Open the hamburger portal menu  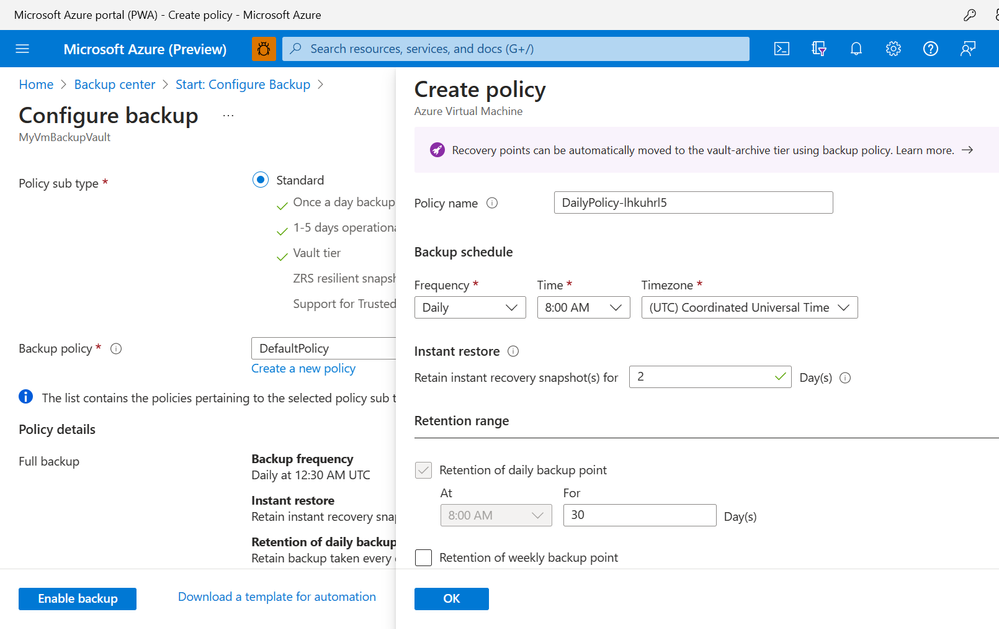22,49
